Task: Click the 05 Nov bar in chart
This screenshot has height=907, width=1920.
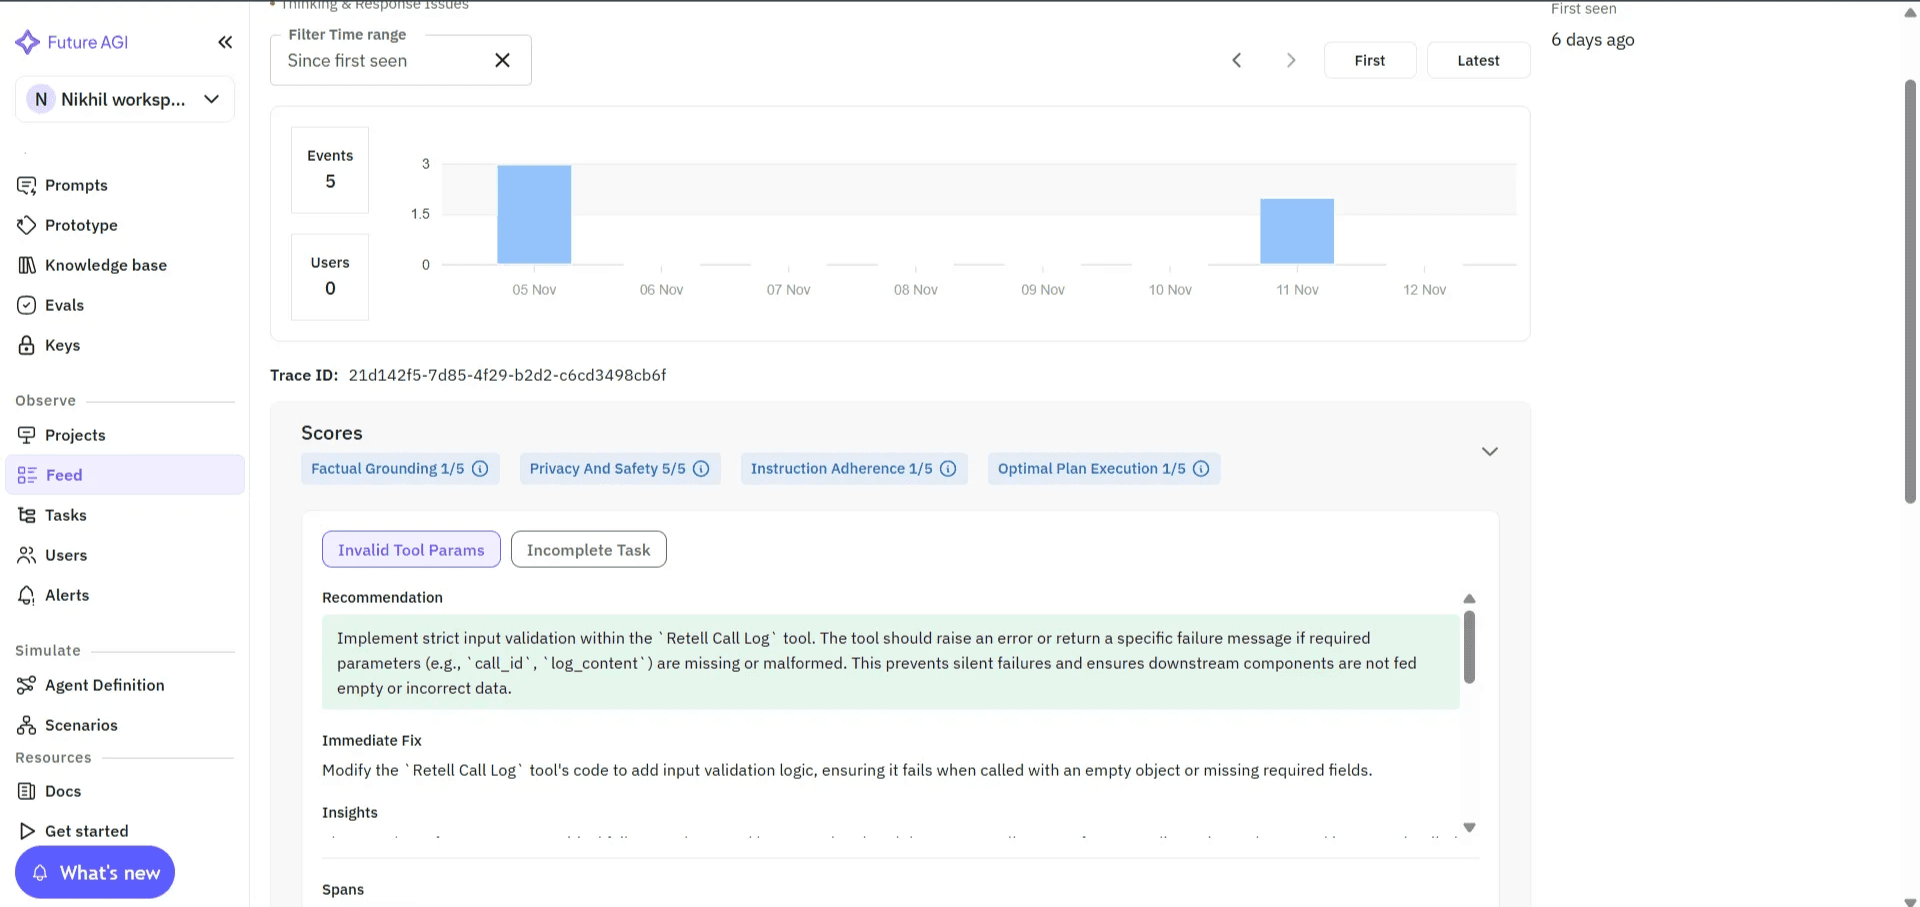Action: 534,214
